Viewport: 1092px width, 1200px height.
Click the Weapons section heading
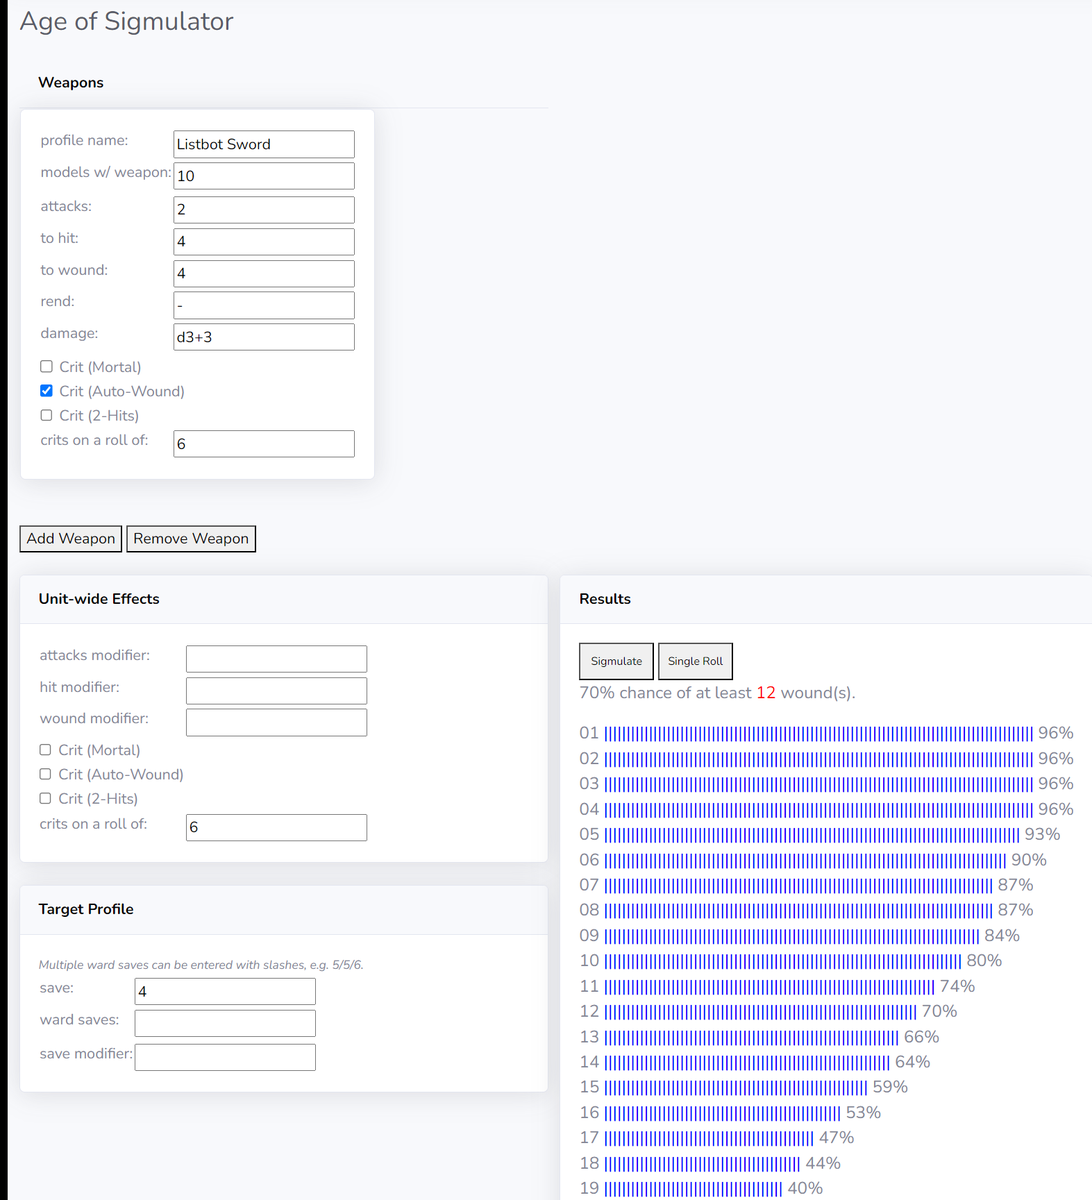(x=71, y=82)
